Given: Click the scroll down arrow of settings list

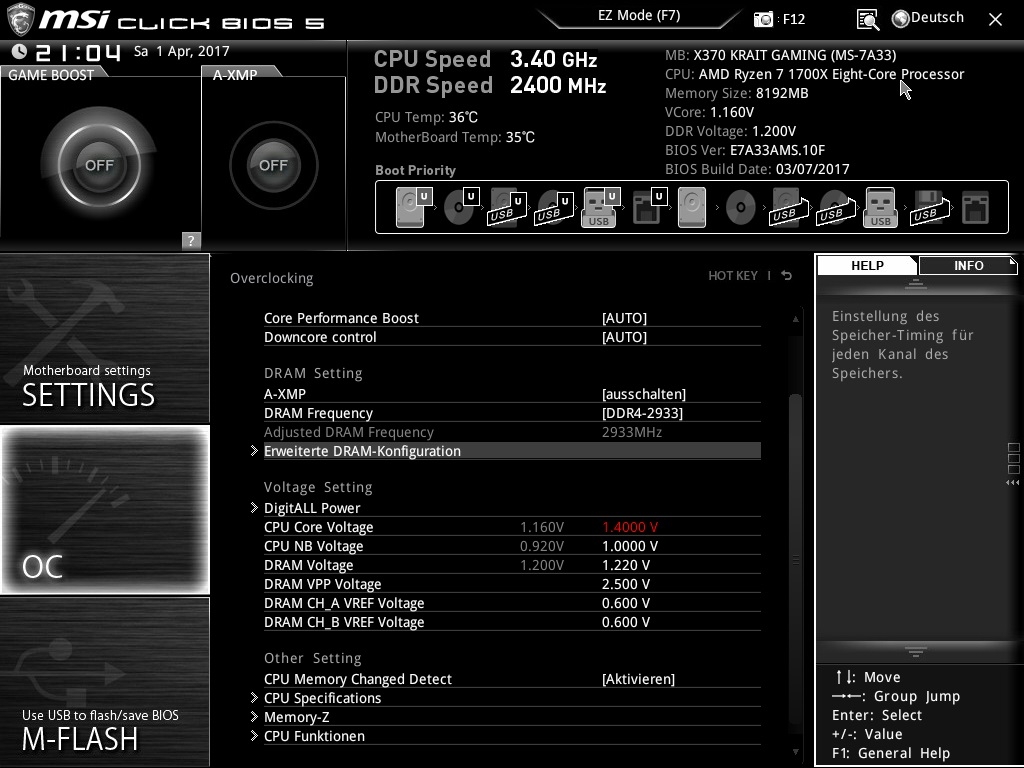Looking at the screenshot, I should 795,752.
